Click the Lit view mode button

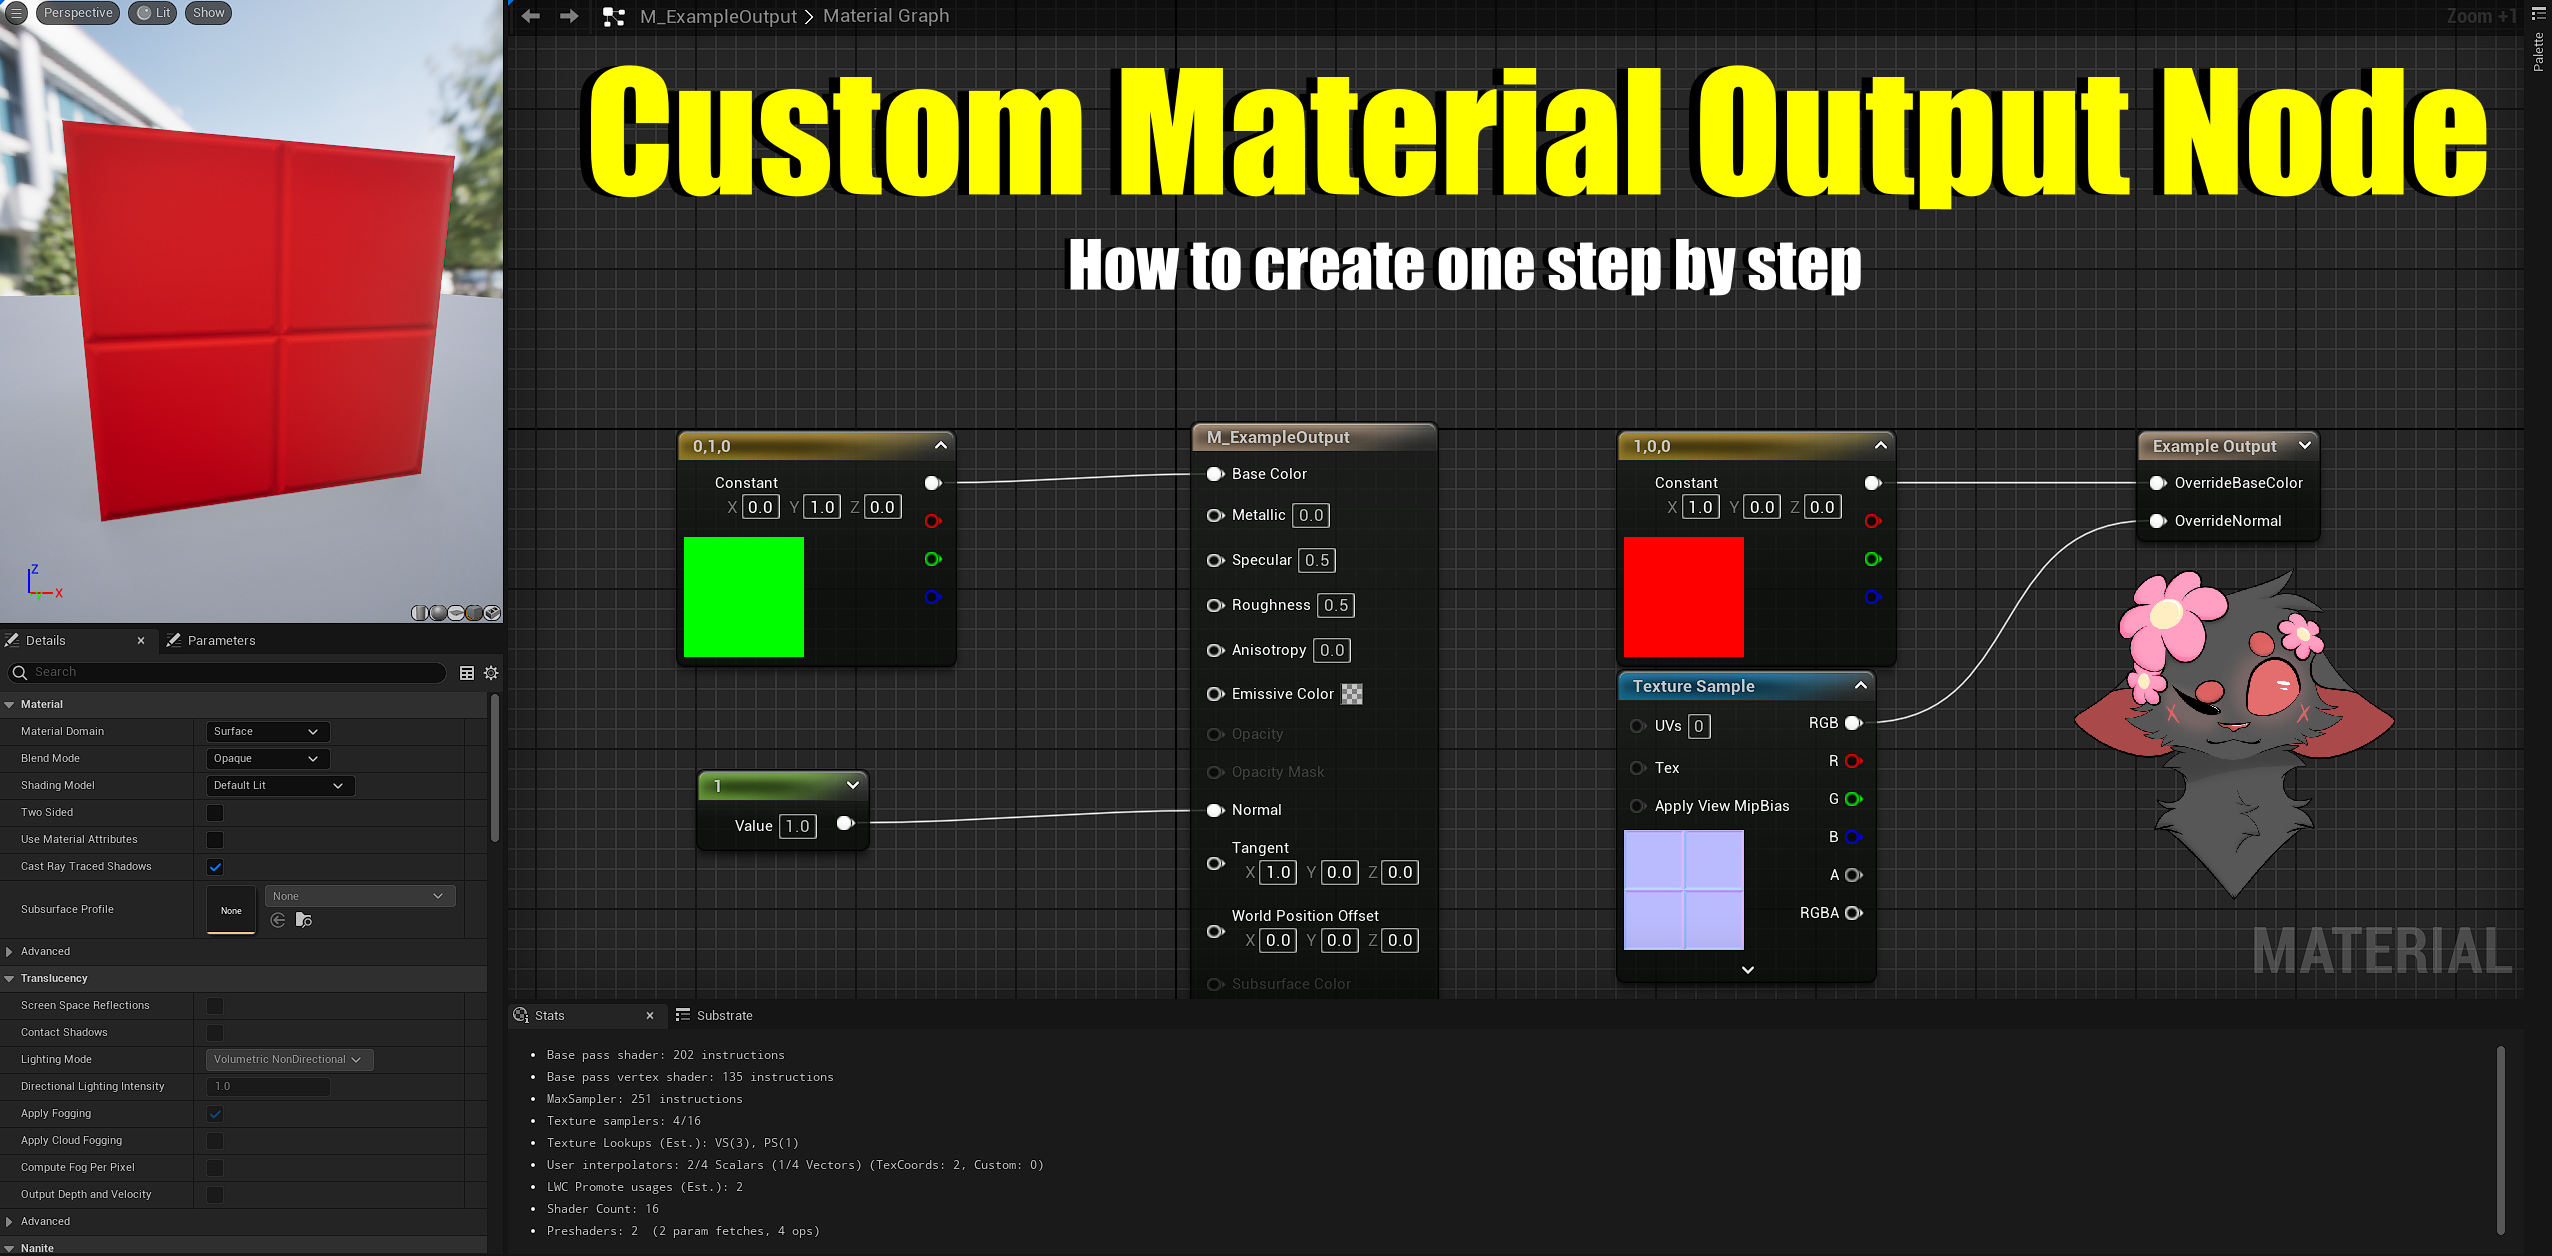(x=153, y=13)
